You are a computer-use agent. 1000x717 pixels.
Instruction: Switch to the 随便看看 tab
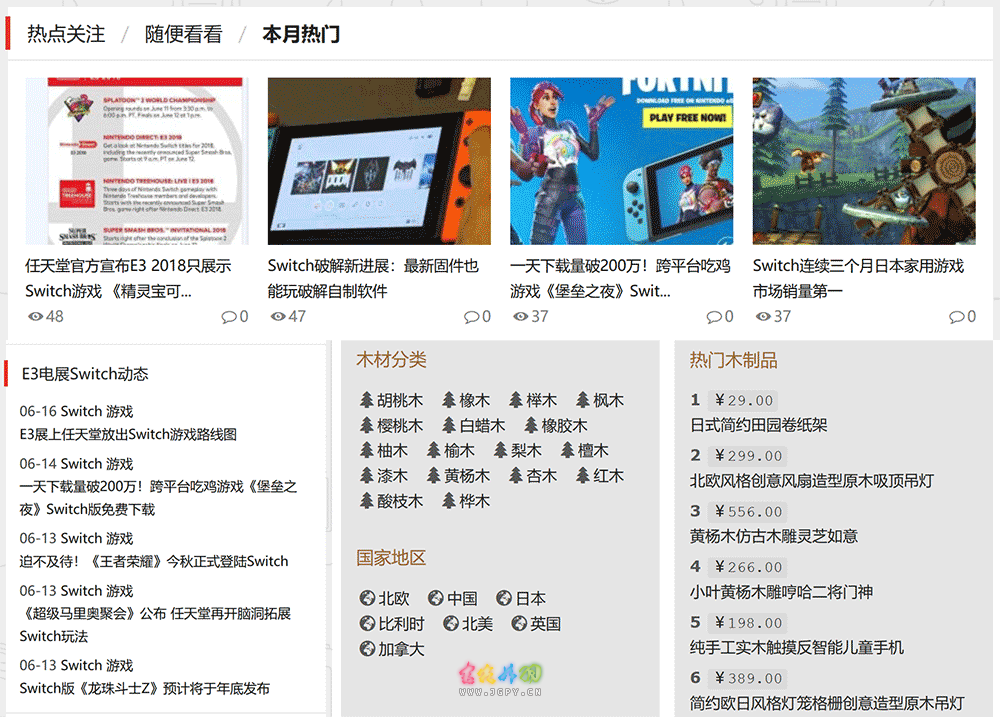[x=184, y=34]
